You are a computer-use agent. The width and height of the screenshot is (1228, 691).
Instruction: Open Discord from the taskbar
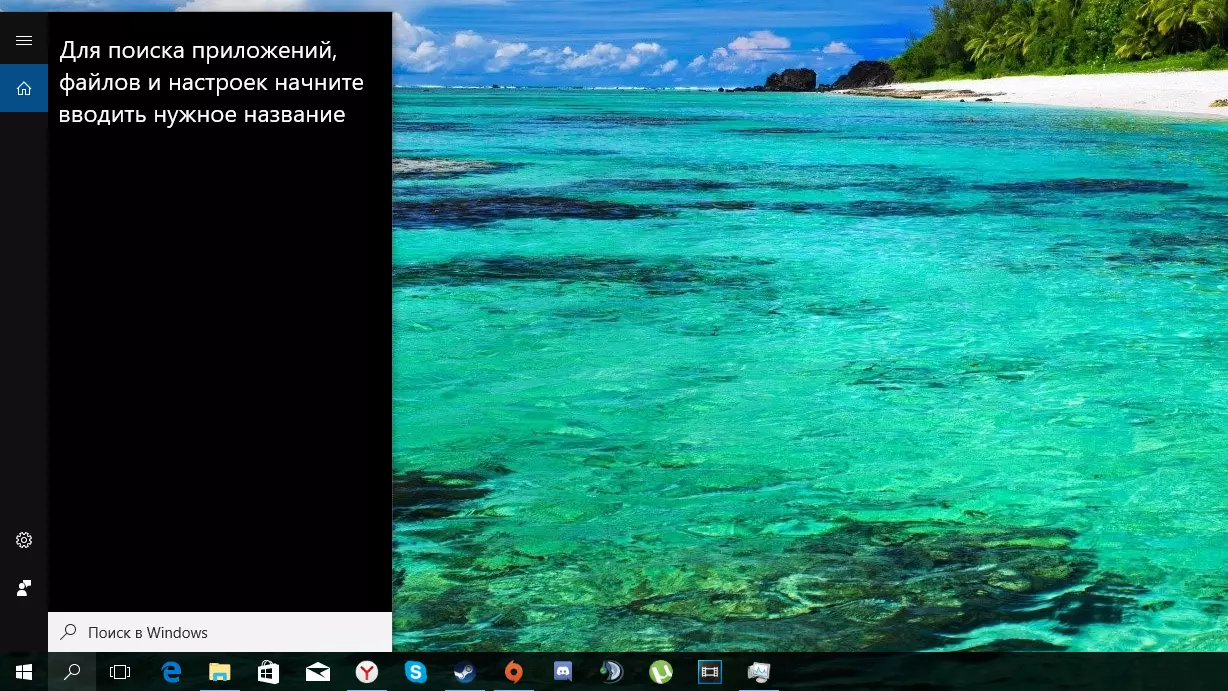click(x=563, y=672)
